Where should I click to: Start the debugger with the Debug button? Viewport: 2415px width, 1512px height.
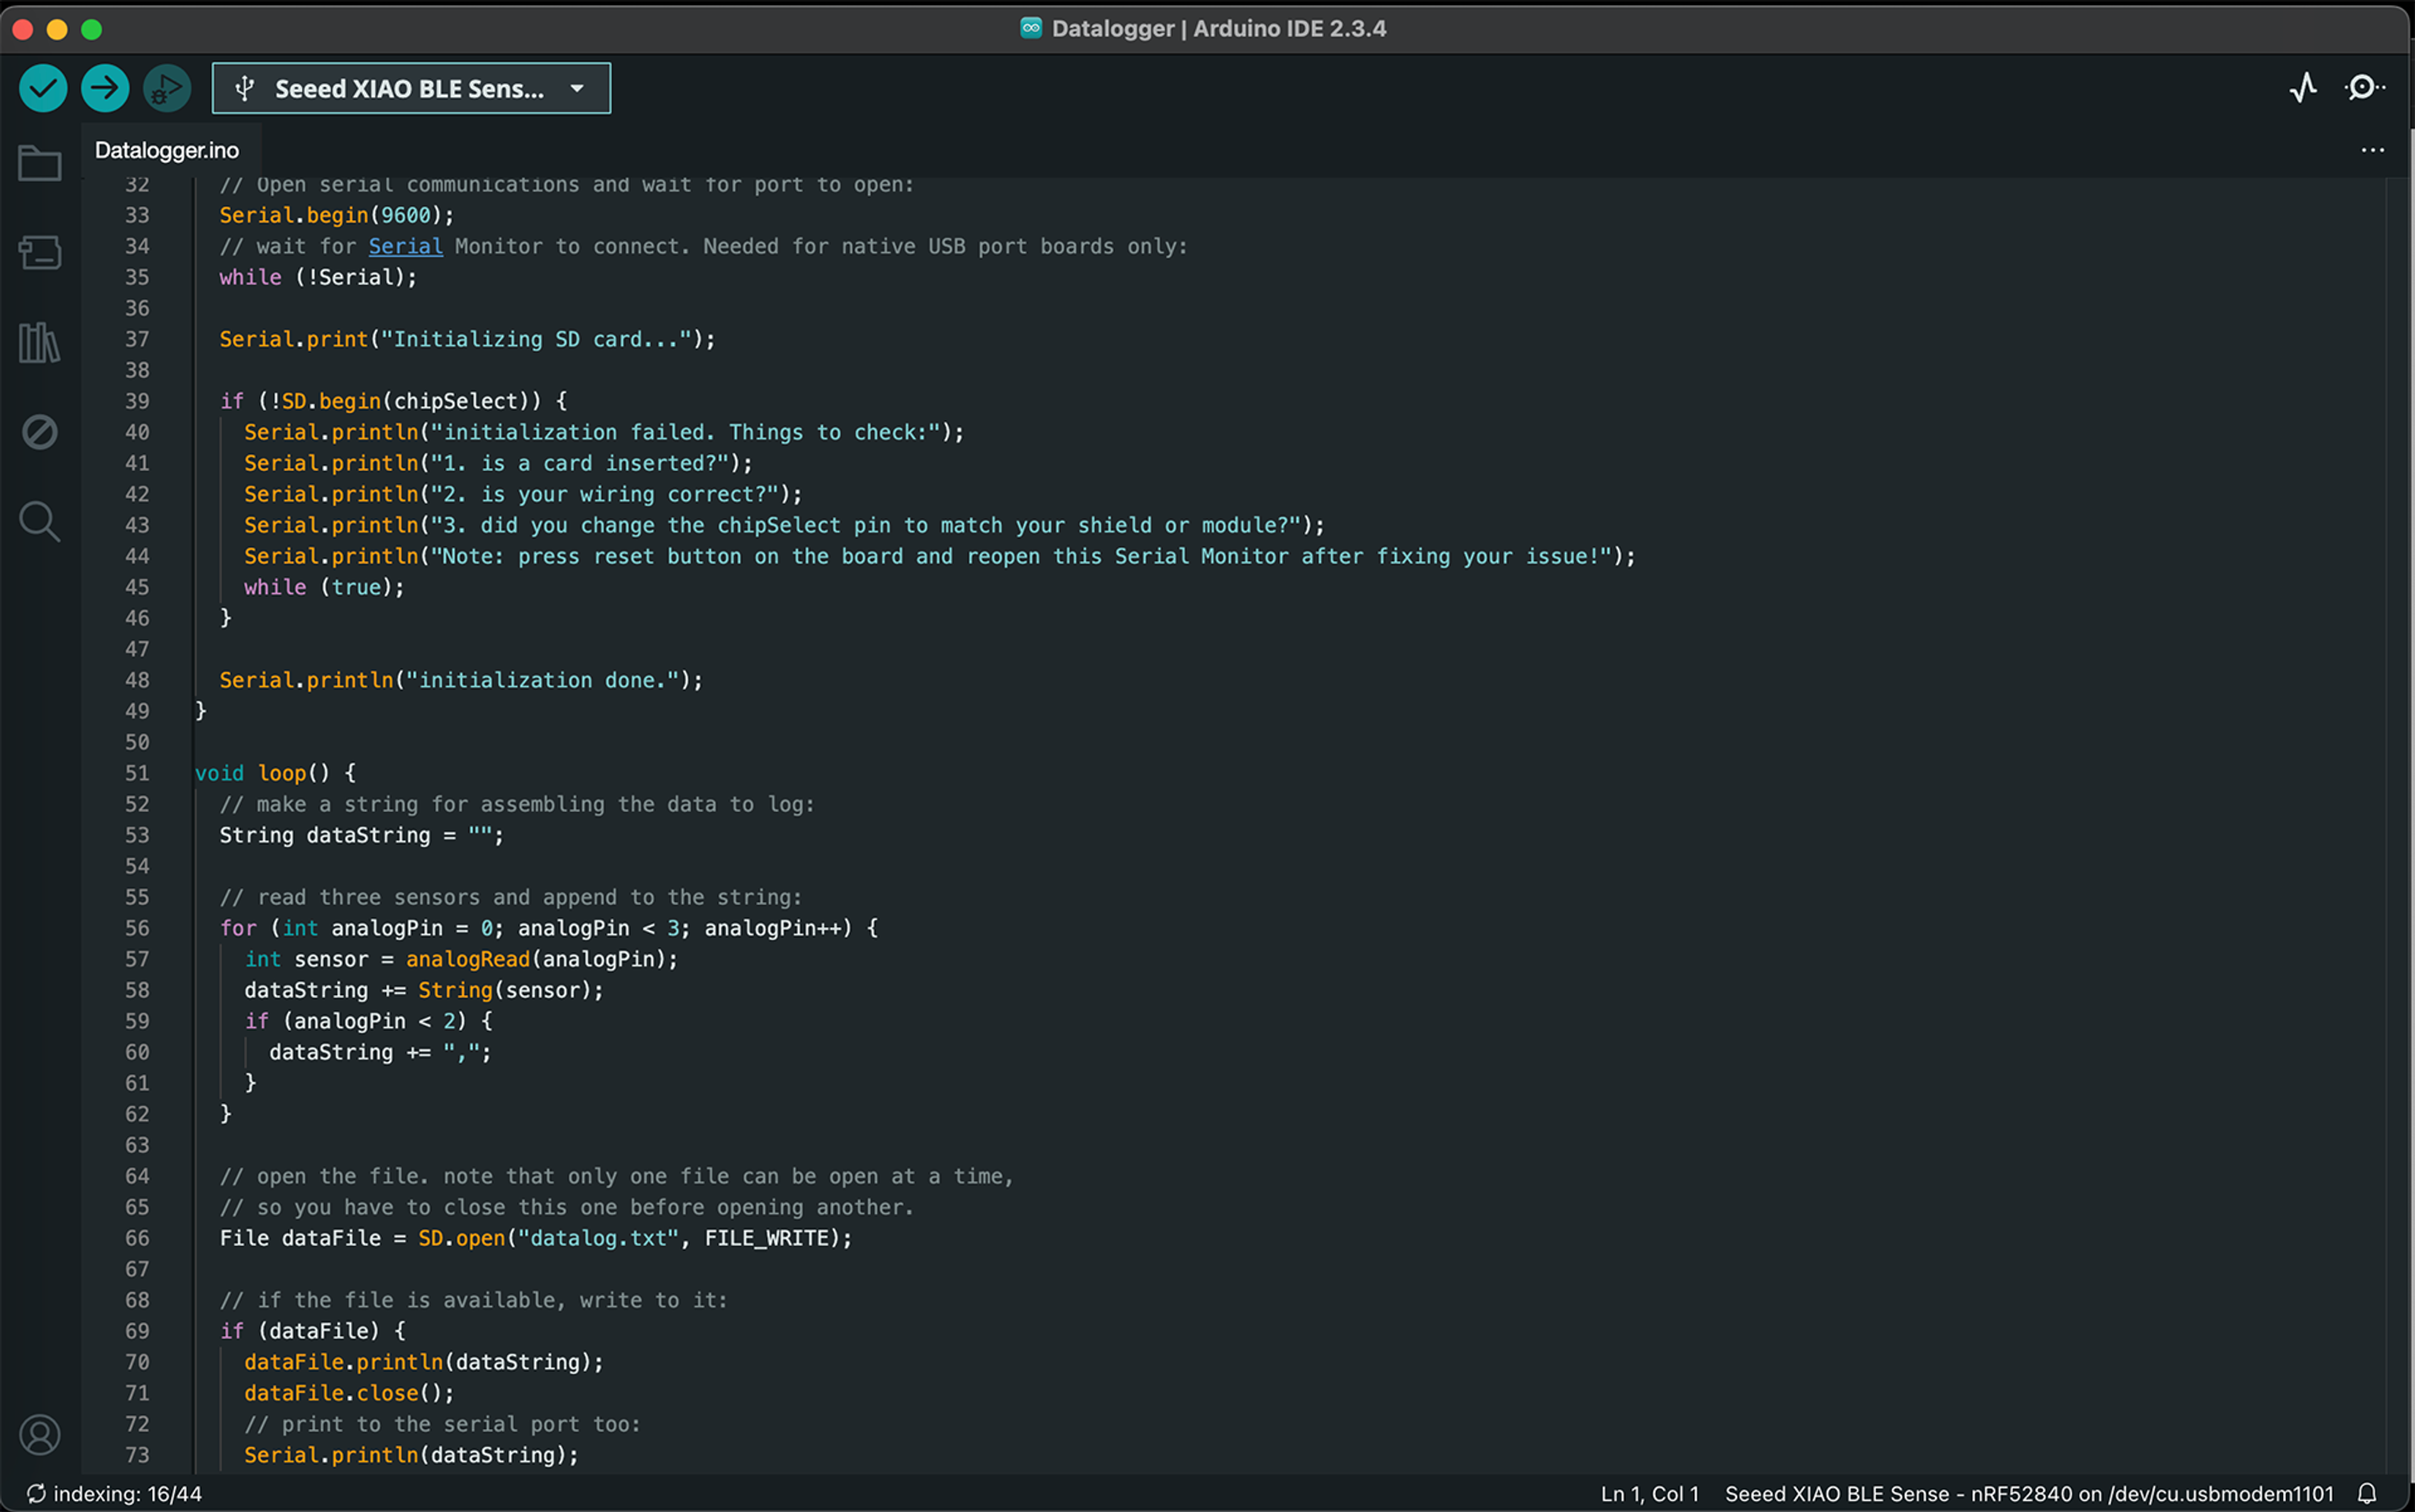166,88
